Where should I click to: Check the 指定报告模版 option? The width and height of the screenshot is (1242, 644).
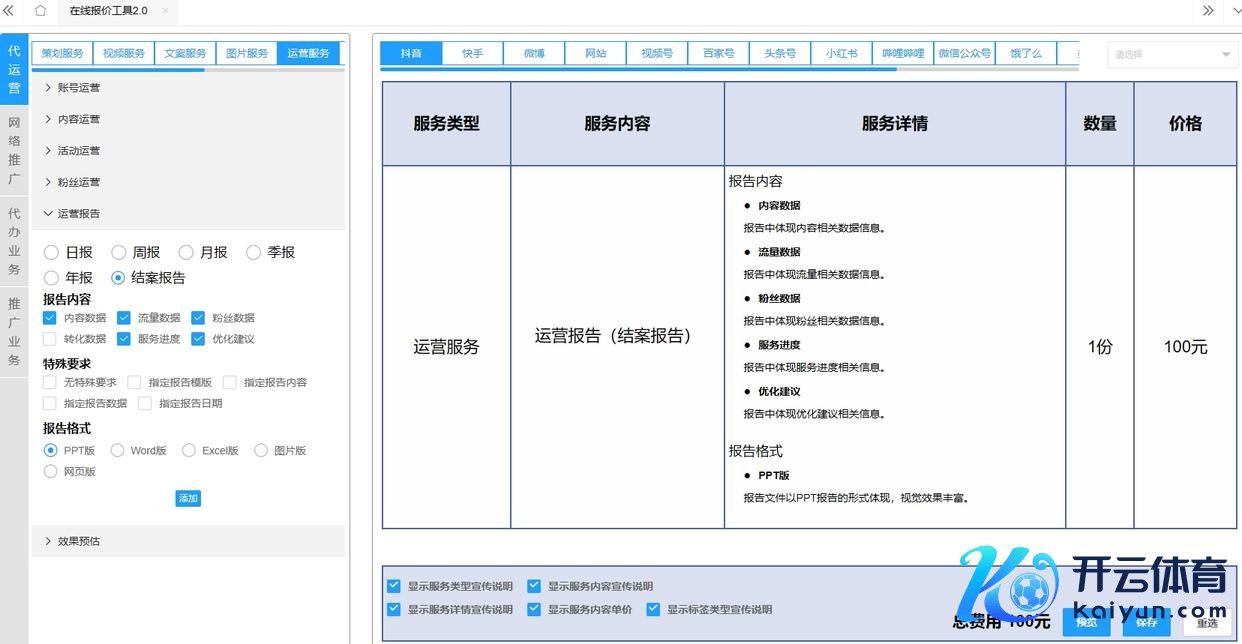tap(135, 382)
